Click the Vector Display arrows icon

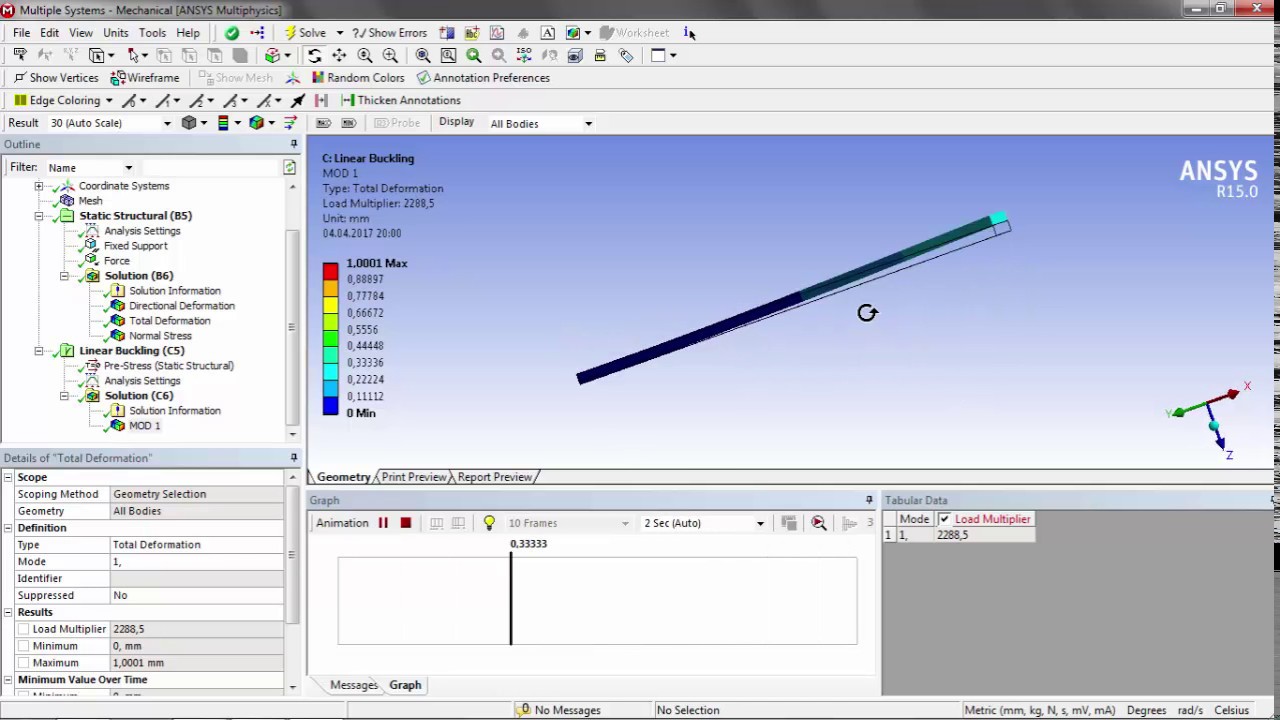[290, 123]
